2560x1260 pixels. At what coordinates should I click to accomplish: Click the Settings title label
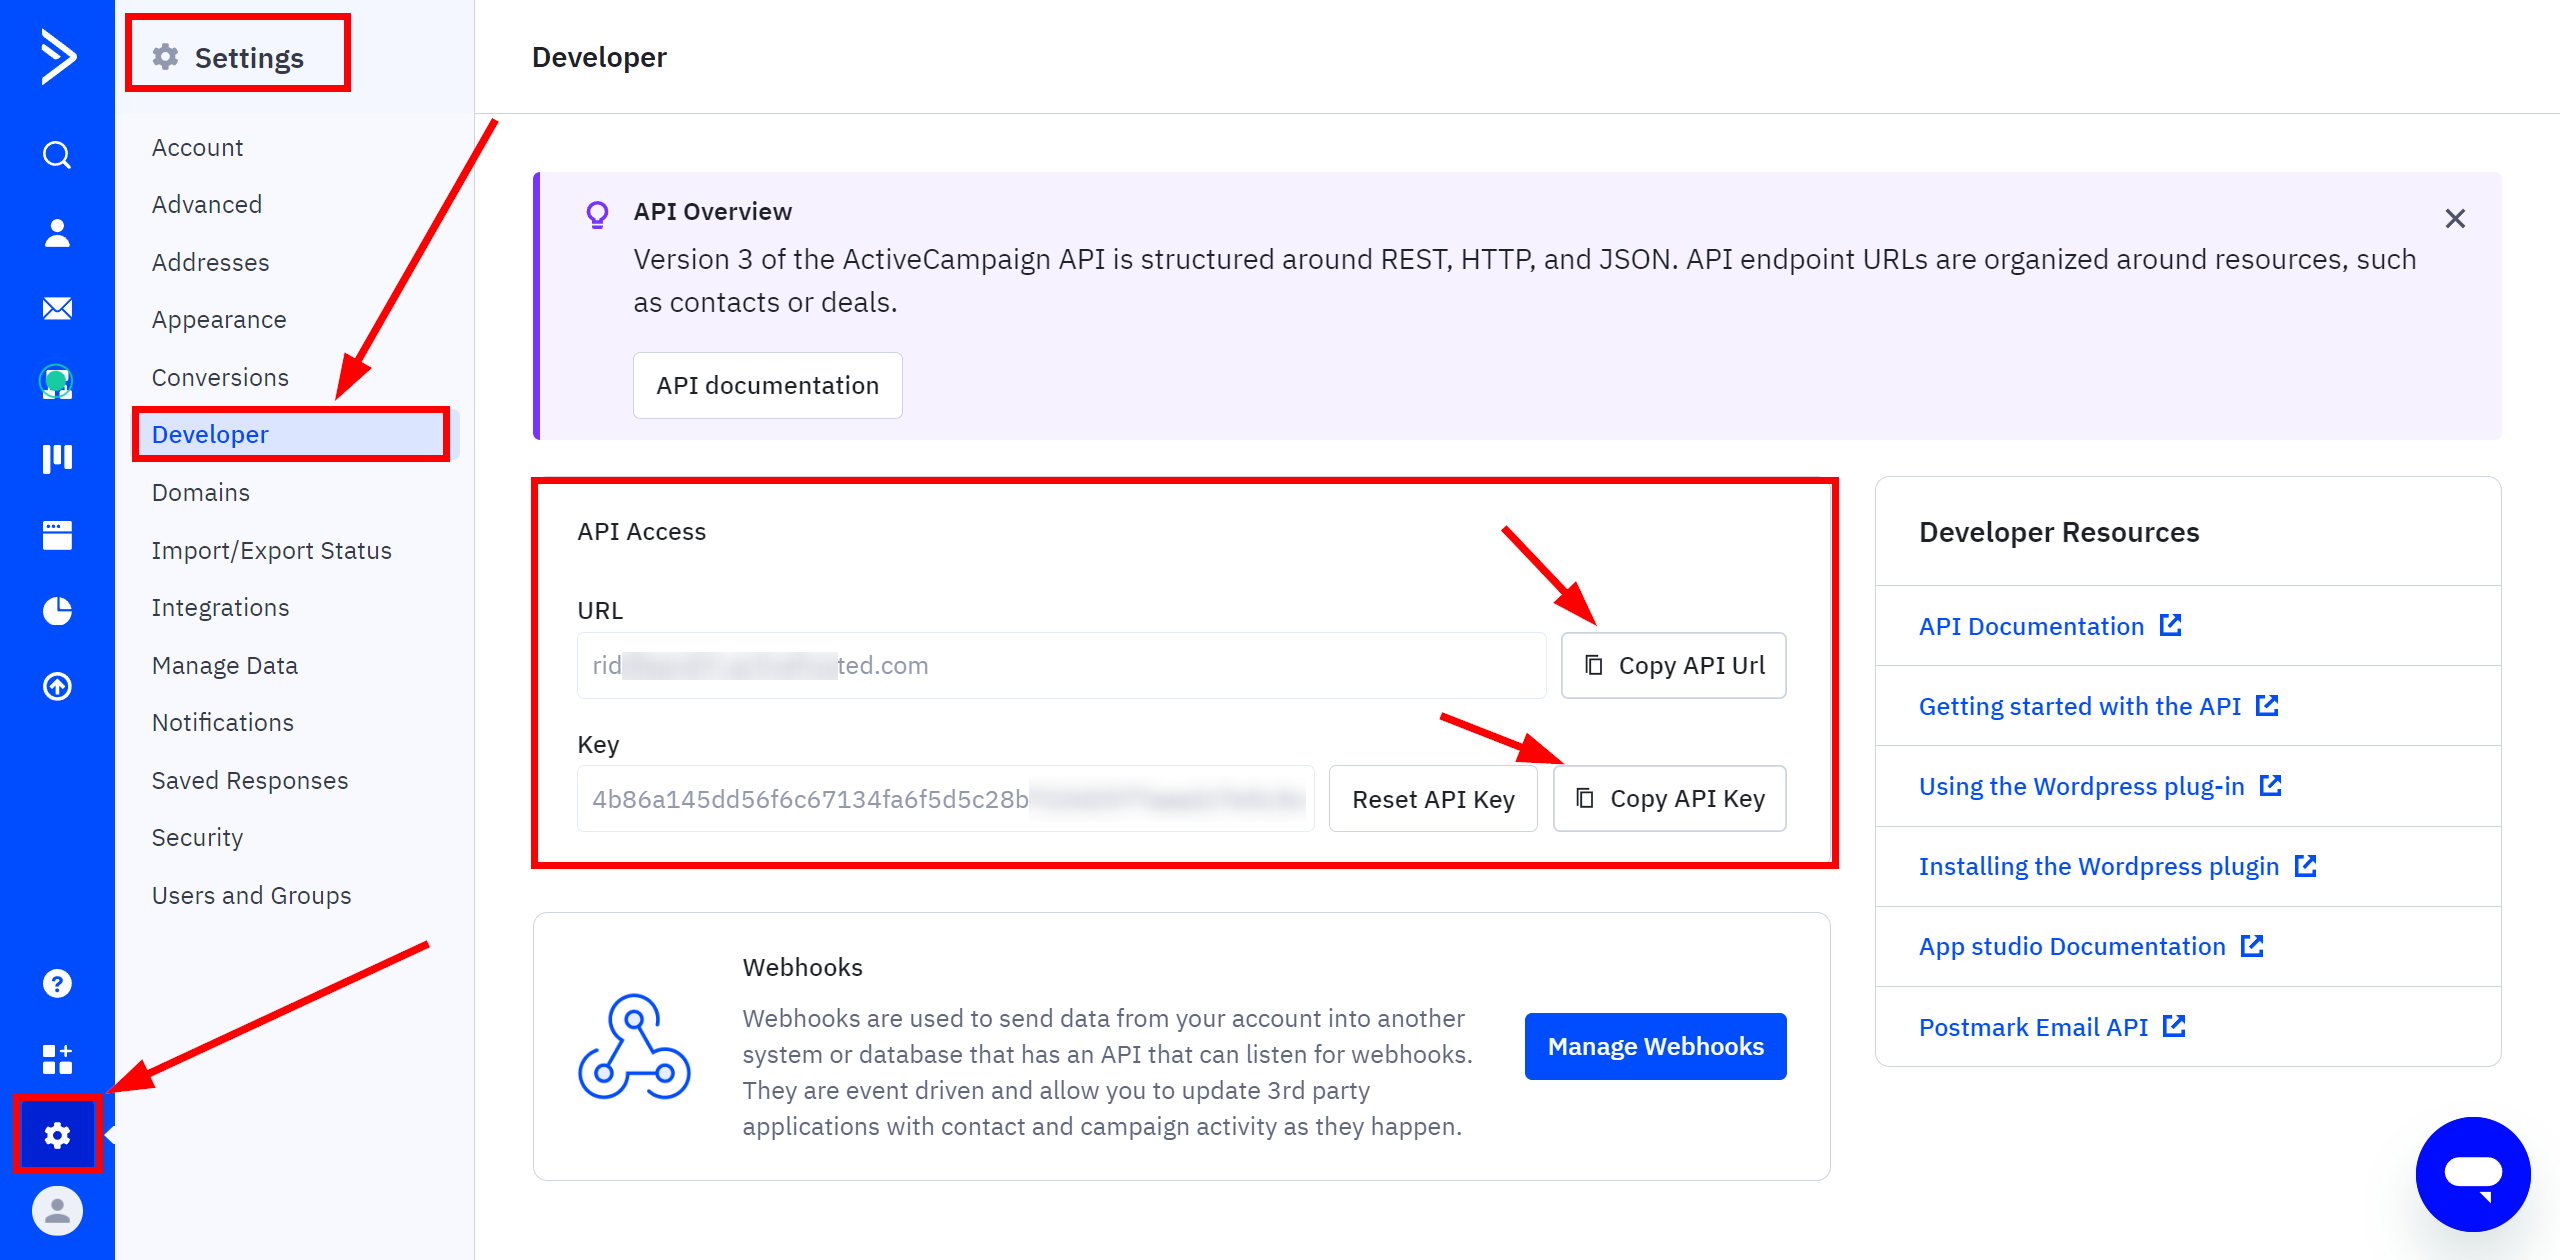tap(249, 58)
